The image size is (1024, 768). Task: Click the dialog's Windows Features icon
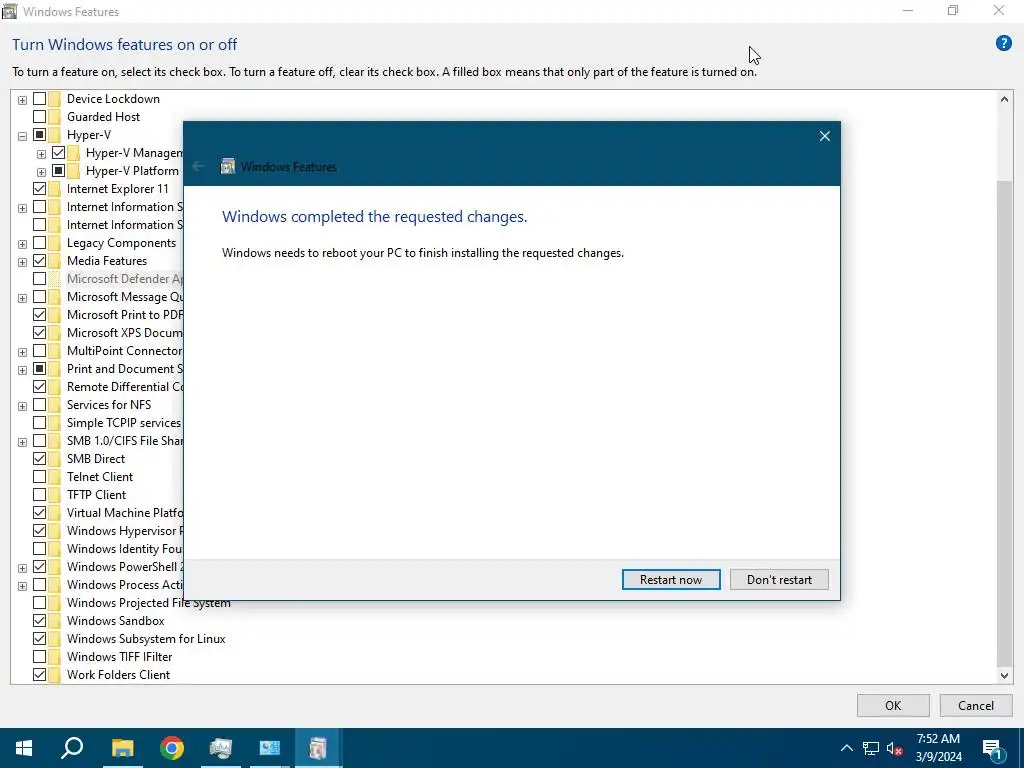227,167
